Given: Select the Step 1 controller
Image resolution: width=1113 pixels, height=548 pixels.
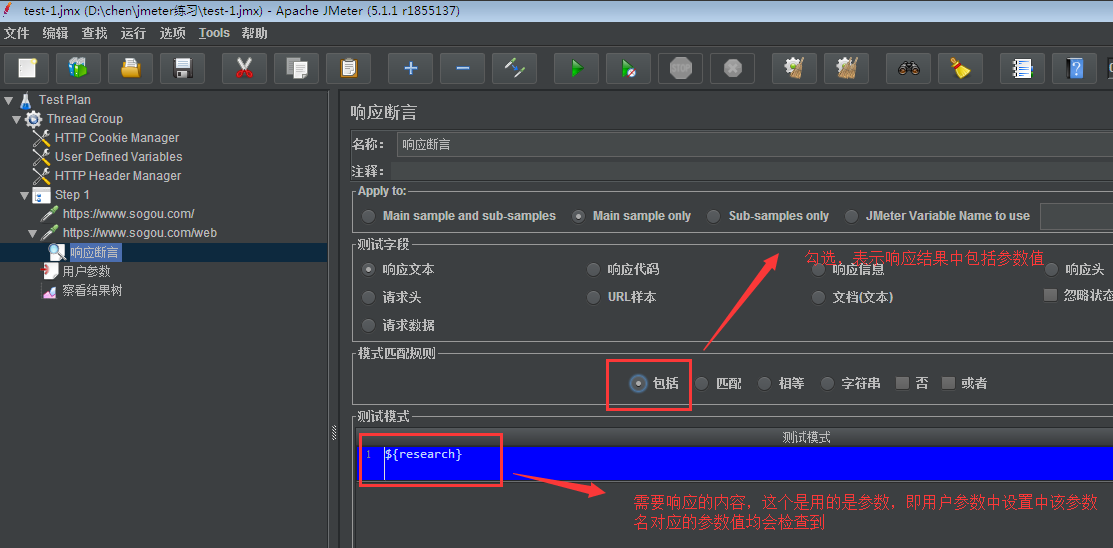Looking at the screenshot, I should (x=72, y=194).
